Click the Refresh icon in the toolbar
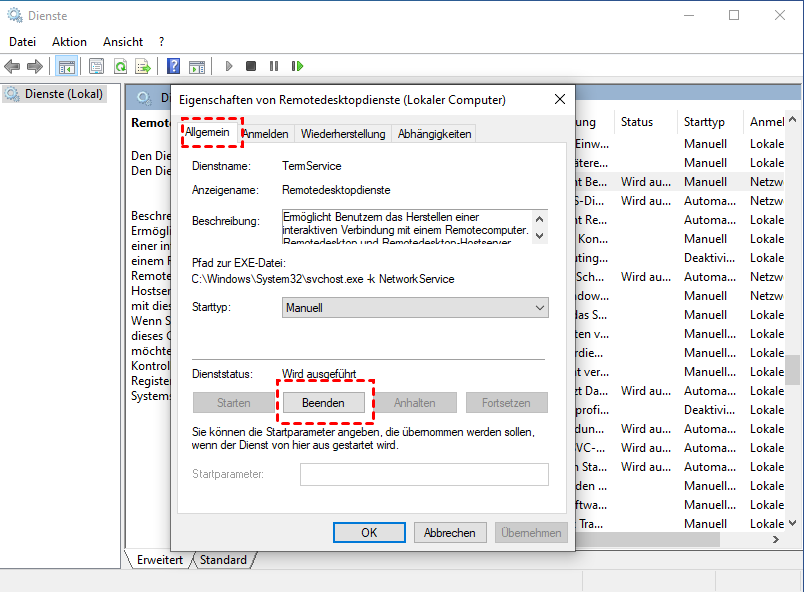The width and height of the screenshot is (804, 592). (120, 66)
